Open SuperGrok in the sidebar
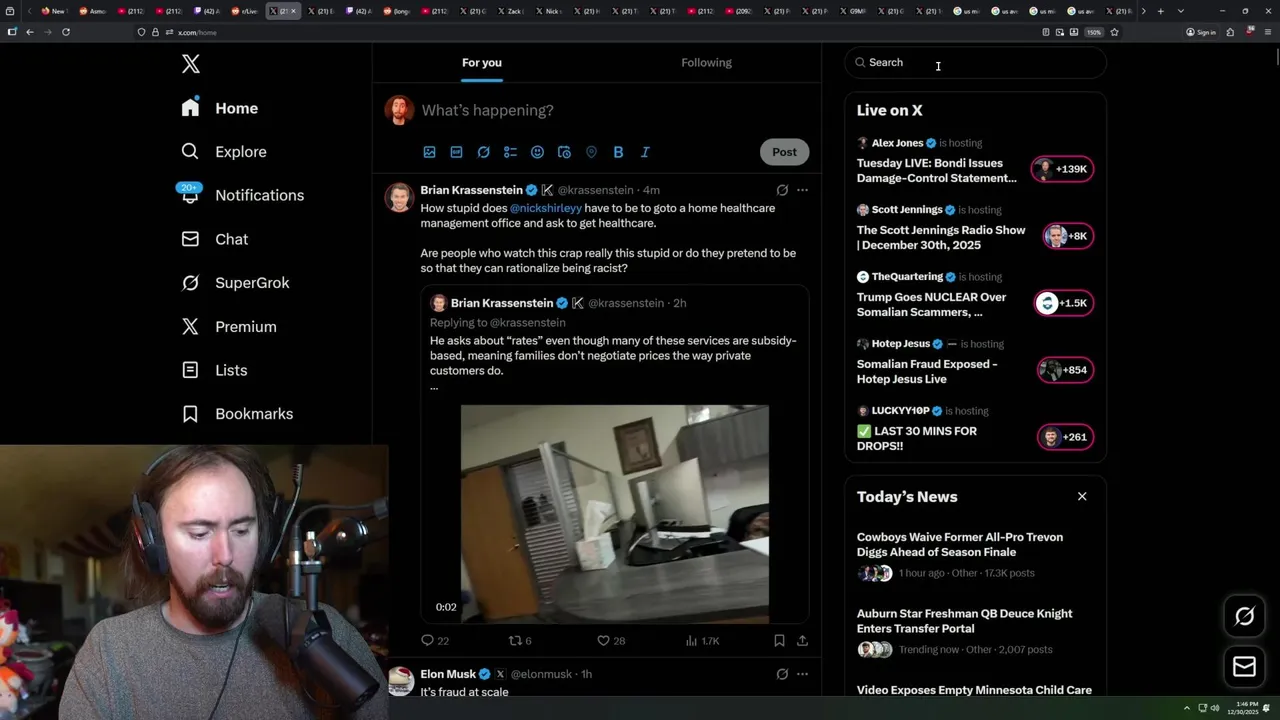The width and height of the screenshot is (1280, 720). (235, 283)
